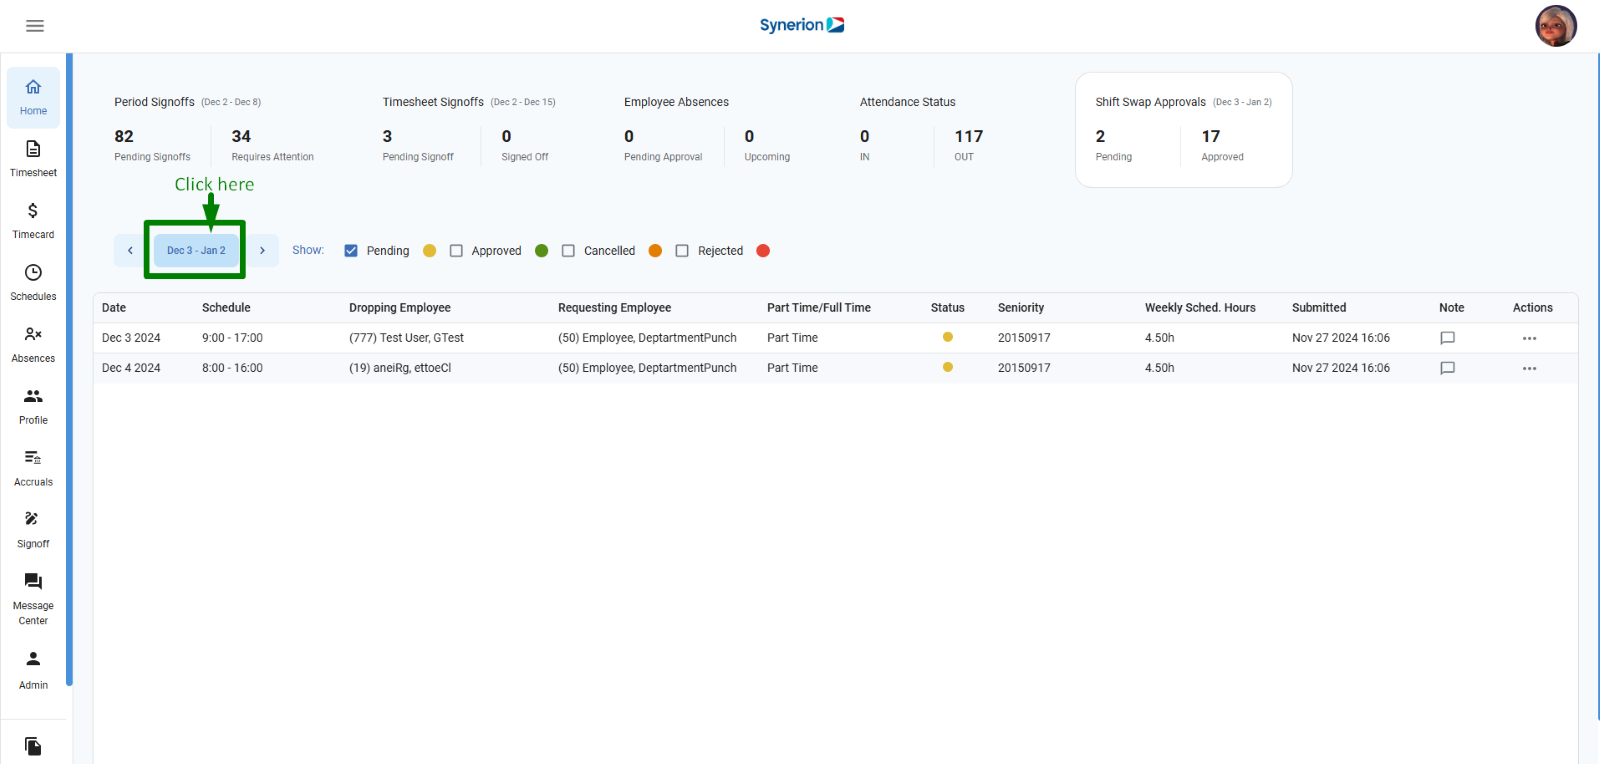Open 2 Pending shift swaps

(x=1113, y=145)
